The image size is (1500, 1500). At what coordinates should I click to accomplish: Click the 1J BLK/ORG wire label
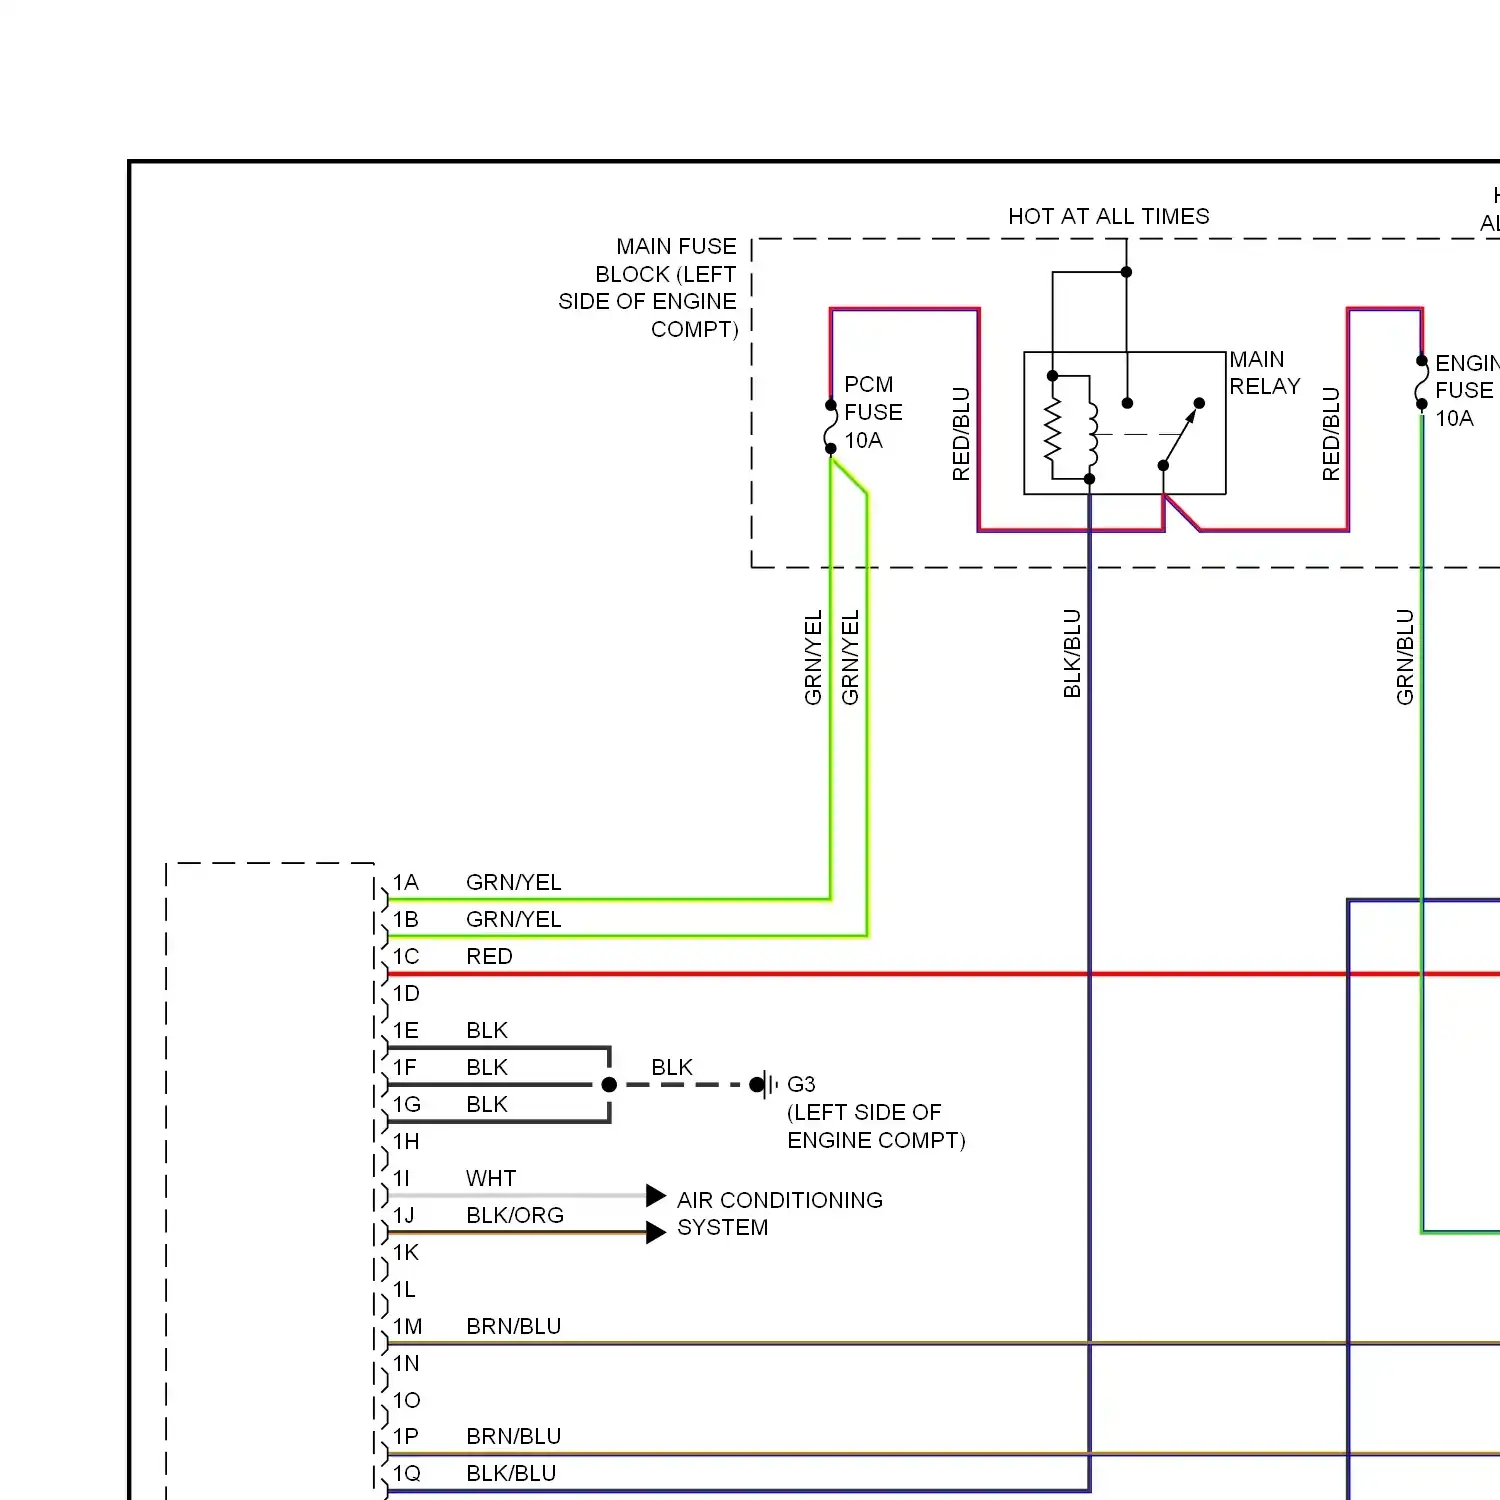(x=515, y=1215)
